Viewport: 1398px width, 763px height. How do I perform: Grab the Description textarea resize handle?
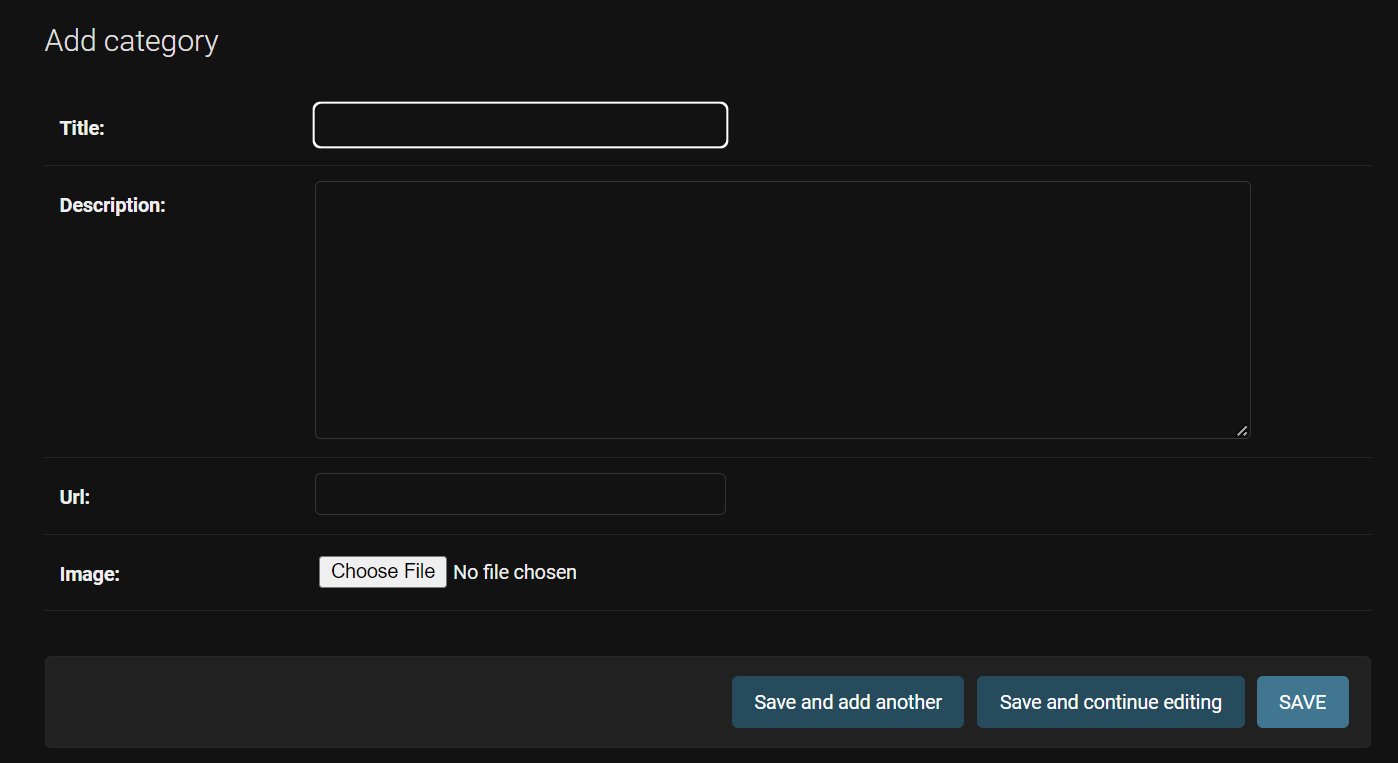coord(1241,431)
